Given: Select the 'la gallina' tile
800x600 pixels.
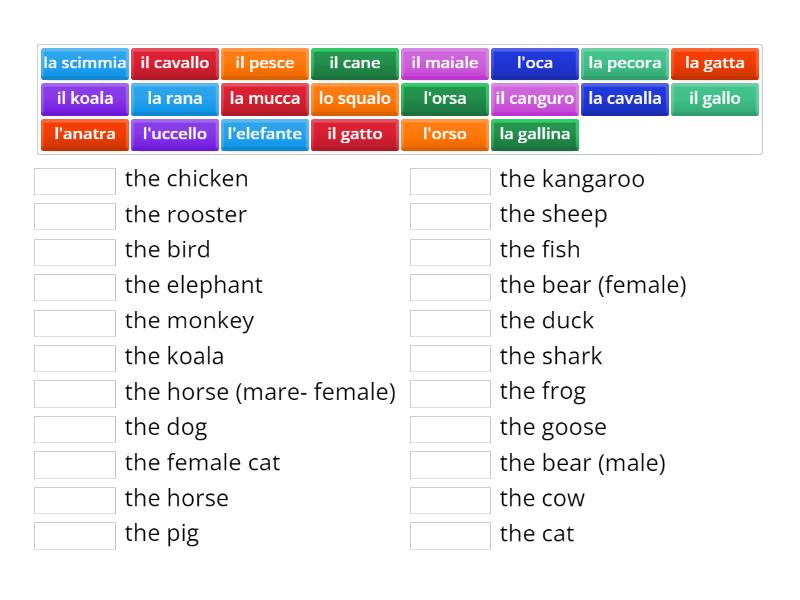Looking at the screenshot, I should pyautogui.click(x=535, y=134).
